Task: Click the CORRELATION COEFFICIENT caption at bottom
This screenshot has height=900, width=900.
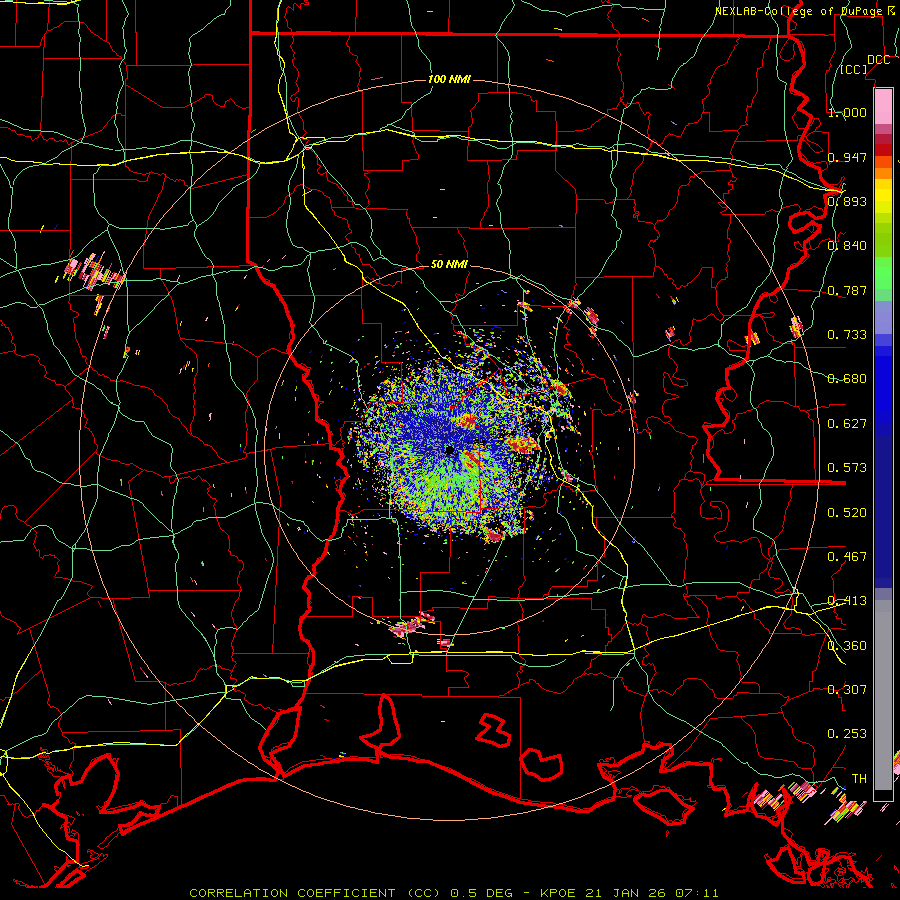Action: click(315, 893)
